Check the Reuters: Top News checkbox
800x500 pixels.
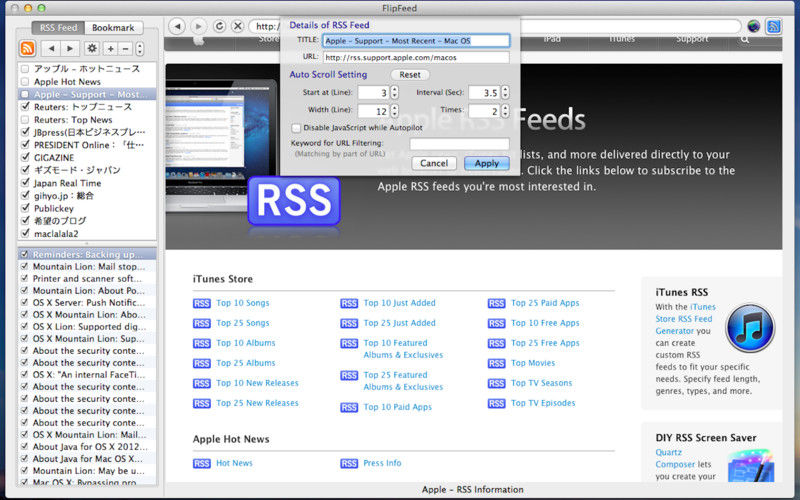25,119
